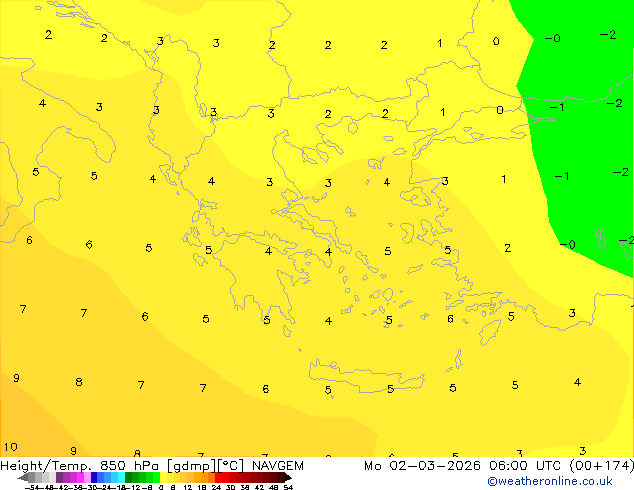
Task: Select the 'UTC' timezone label
Action: [548, 466]
